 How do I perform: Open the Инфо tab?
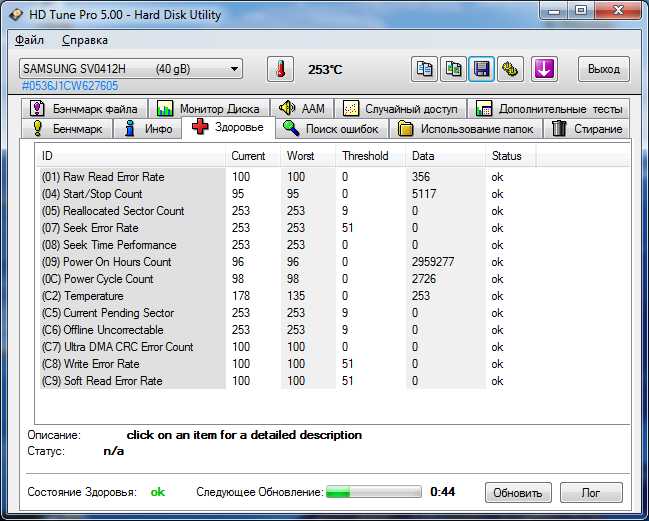pyautogui.click(x=148, y=129)
